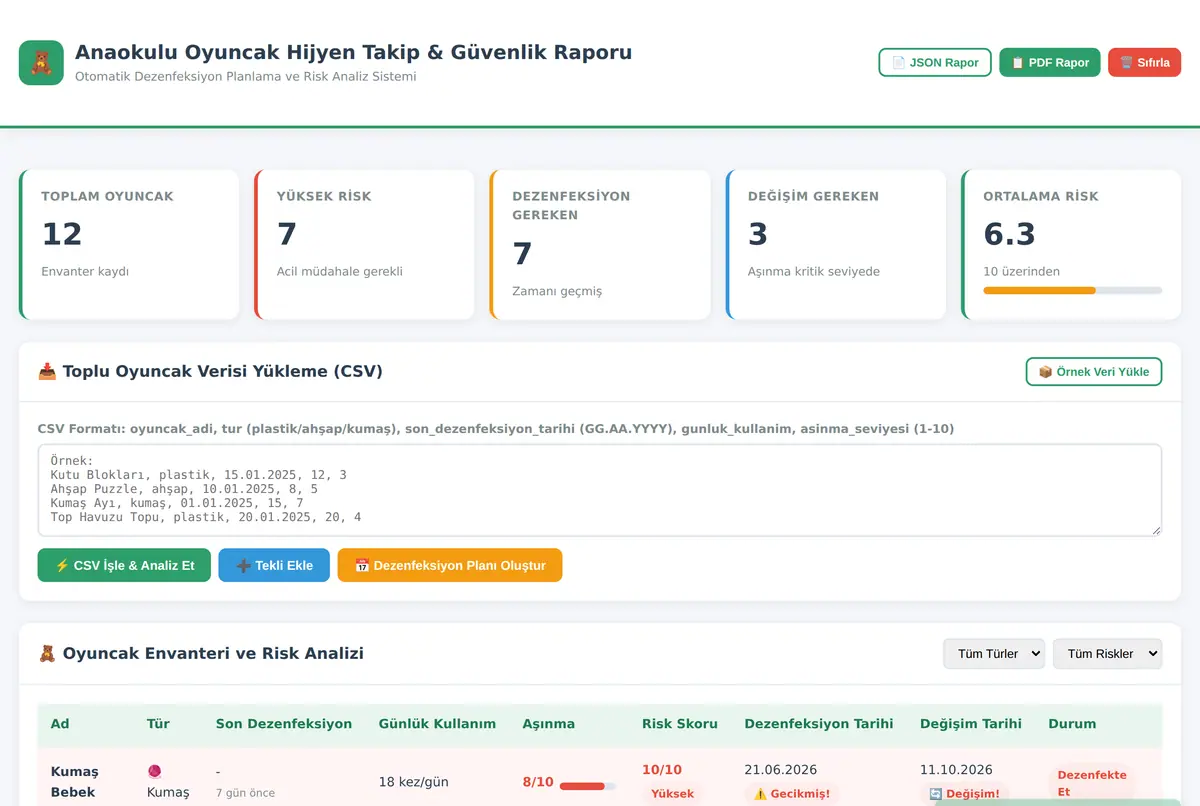The height and width of the screenshot is (806, 1200).
Task: Click the 18 kez/gün usage cell
Action: click(x=413, y=782)
